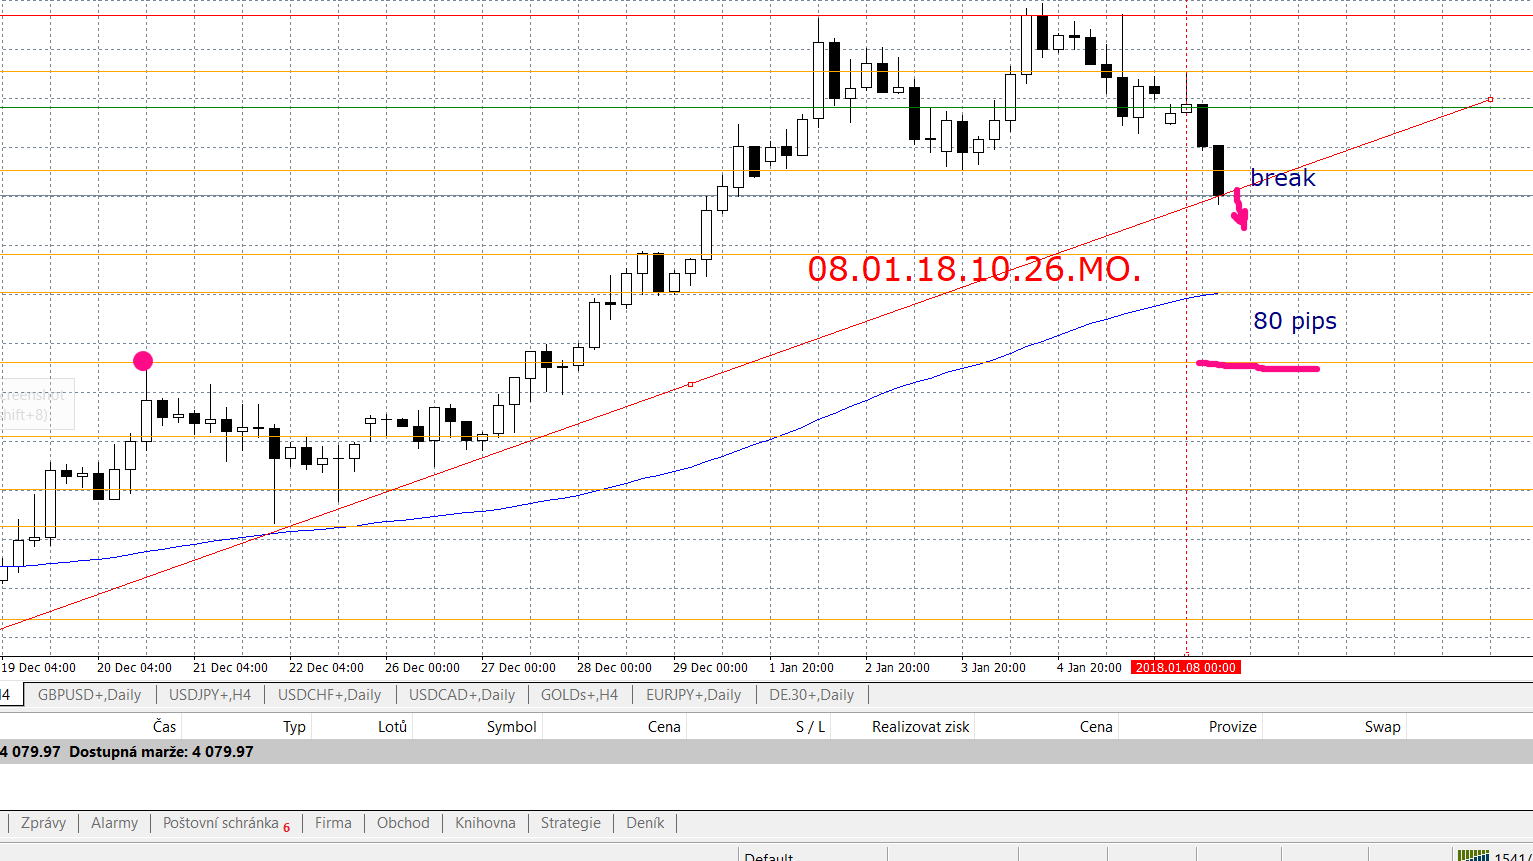The height and width of the screenshot is (861, 1533).
Task: Switch to the Alarmy terminal tab
Action: [x=115, y=823]
